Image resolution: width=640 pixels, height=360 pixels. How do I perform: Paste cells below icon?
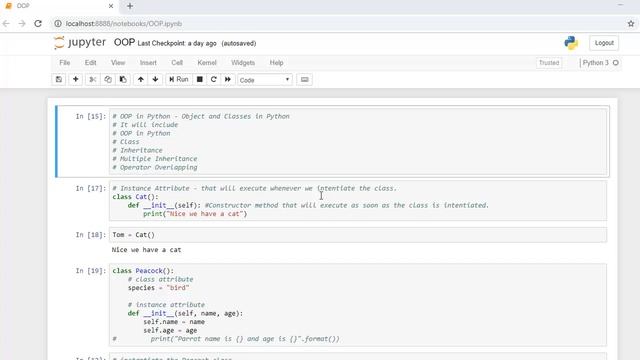123,80
